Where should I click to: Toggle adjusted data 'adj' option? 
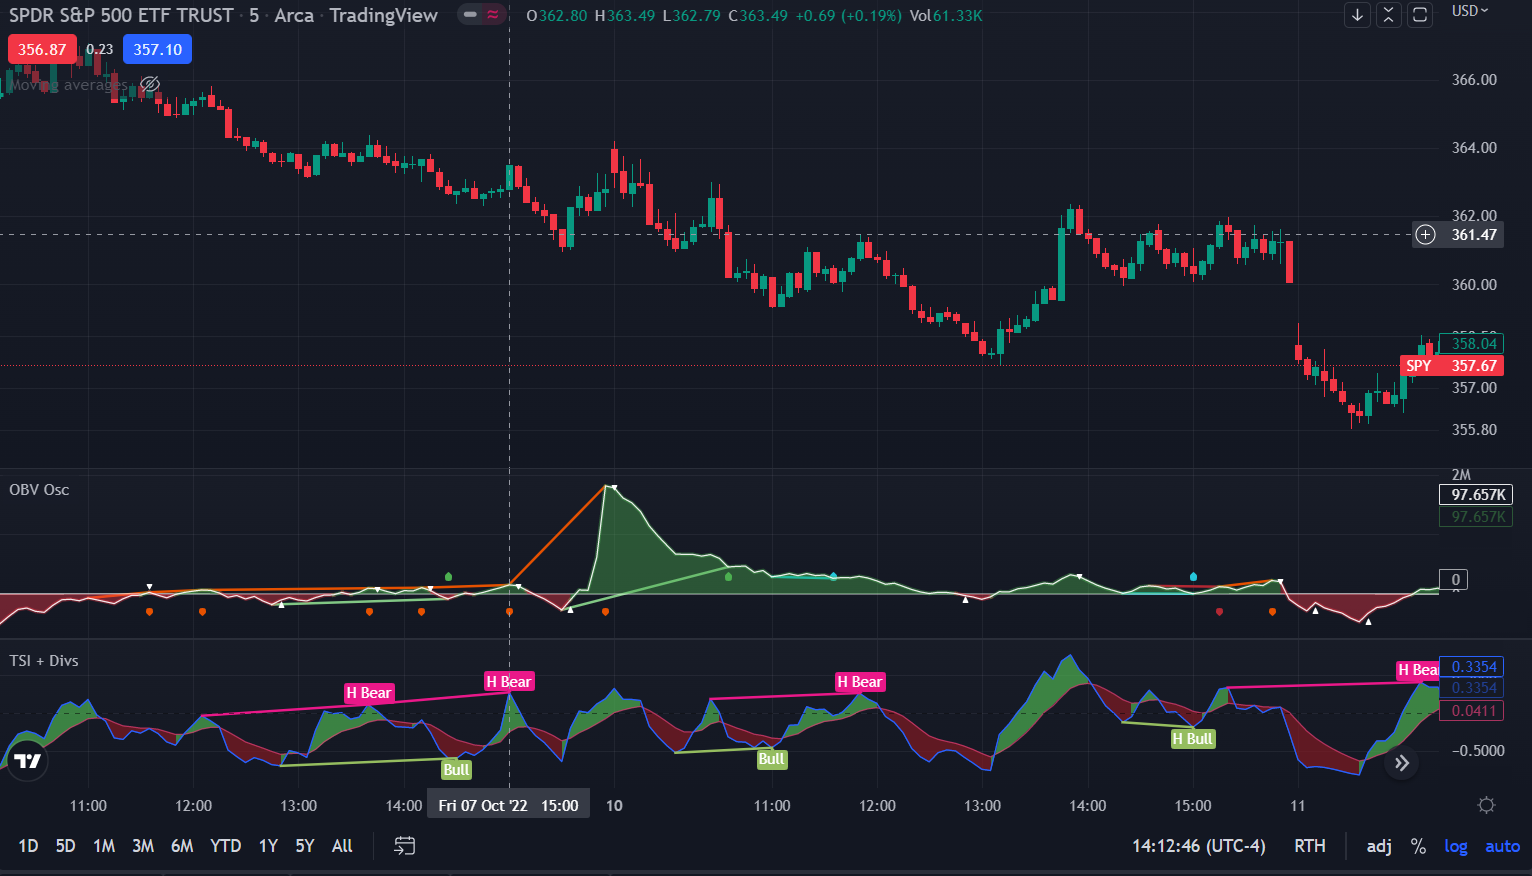point(1379,846)
